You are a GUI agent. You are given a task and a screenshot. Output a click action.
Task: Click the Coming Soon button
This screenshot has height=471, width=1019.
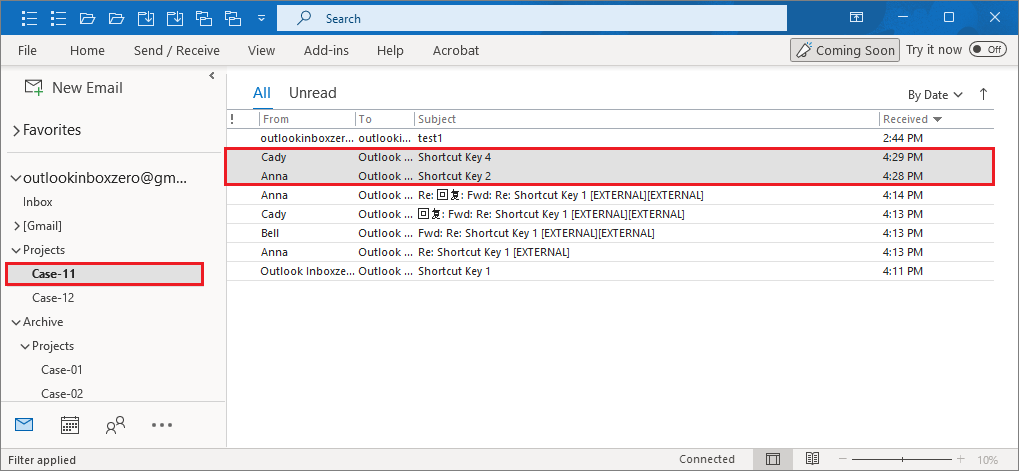coord(843,50)
